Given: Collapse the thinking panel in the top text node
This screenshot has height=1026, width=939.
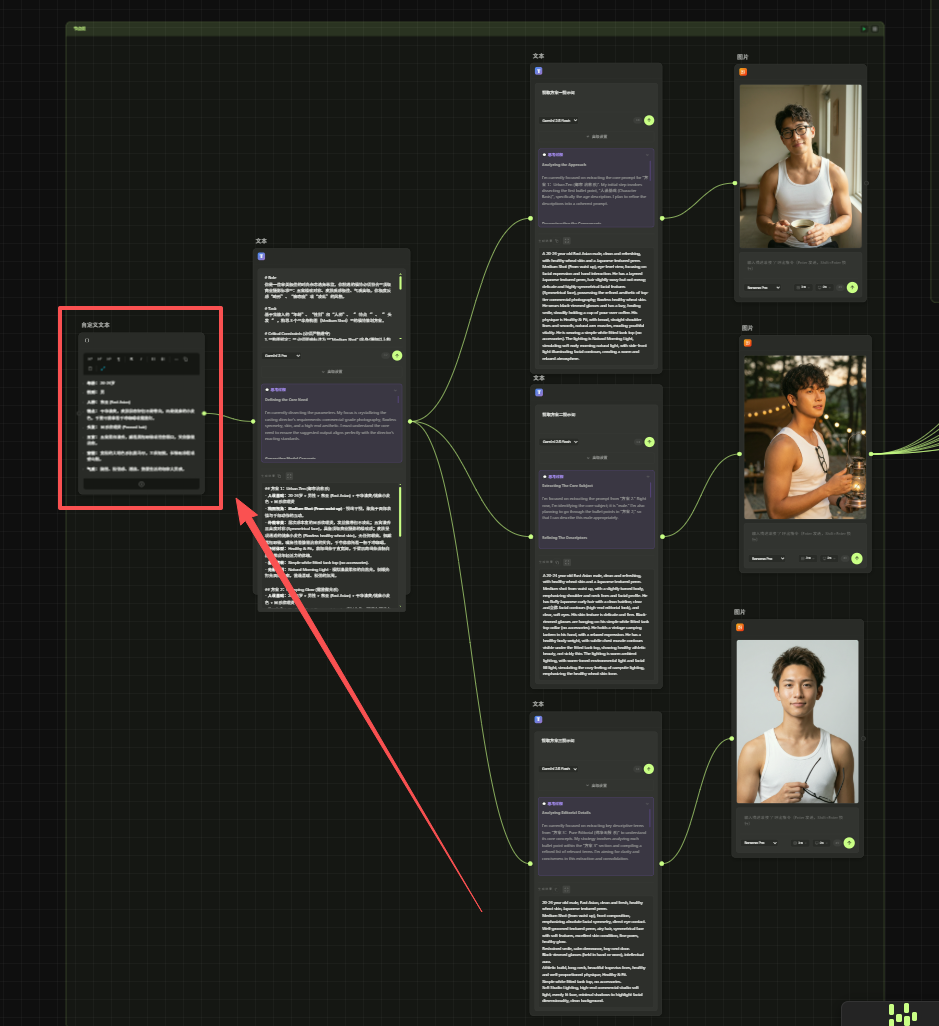Looking at the screenshot, I should [x=648, y=155].
